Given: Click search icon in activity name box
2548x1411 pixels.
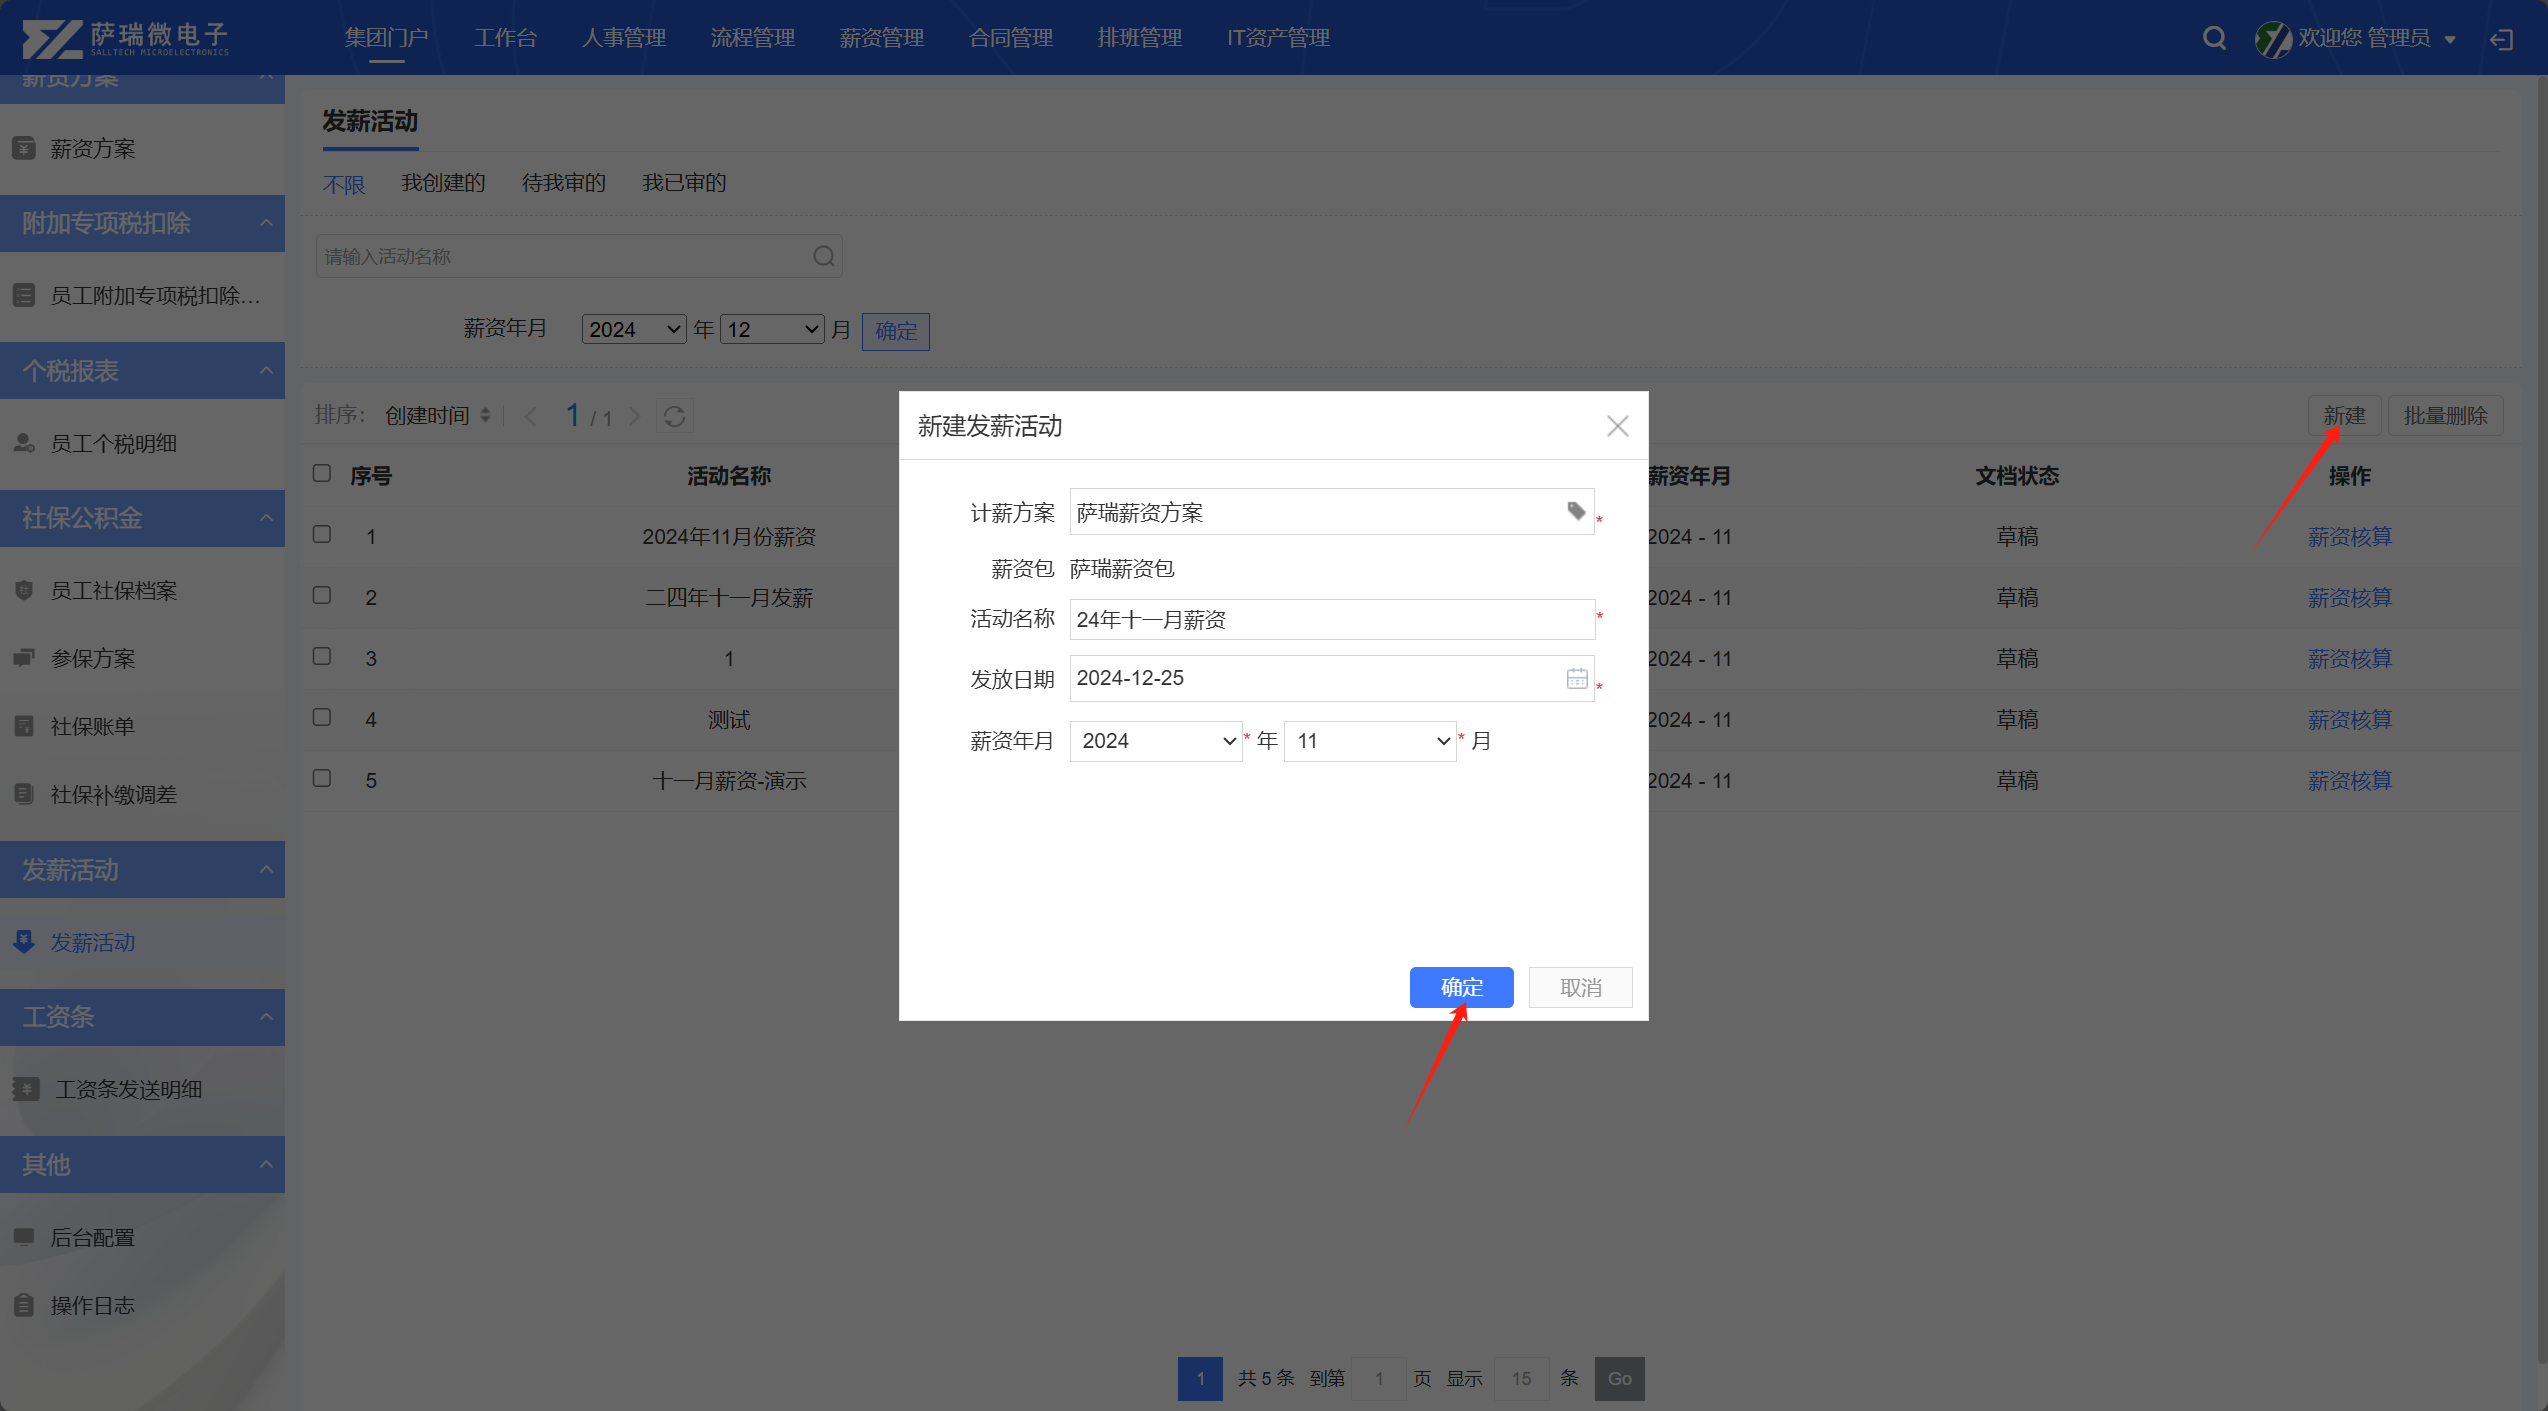Looking at the screenshot, I should tap(823, 257).
